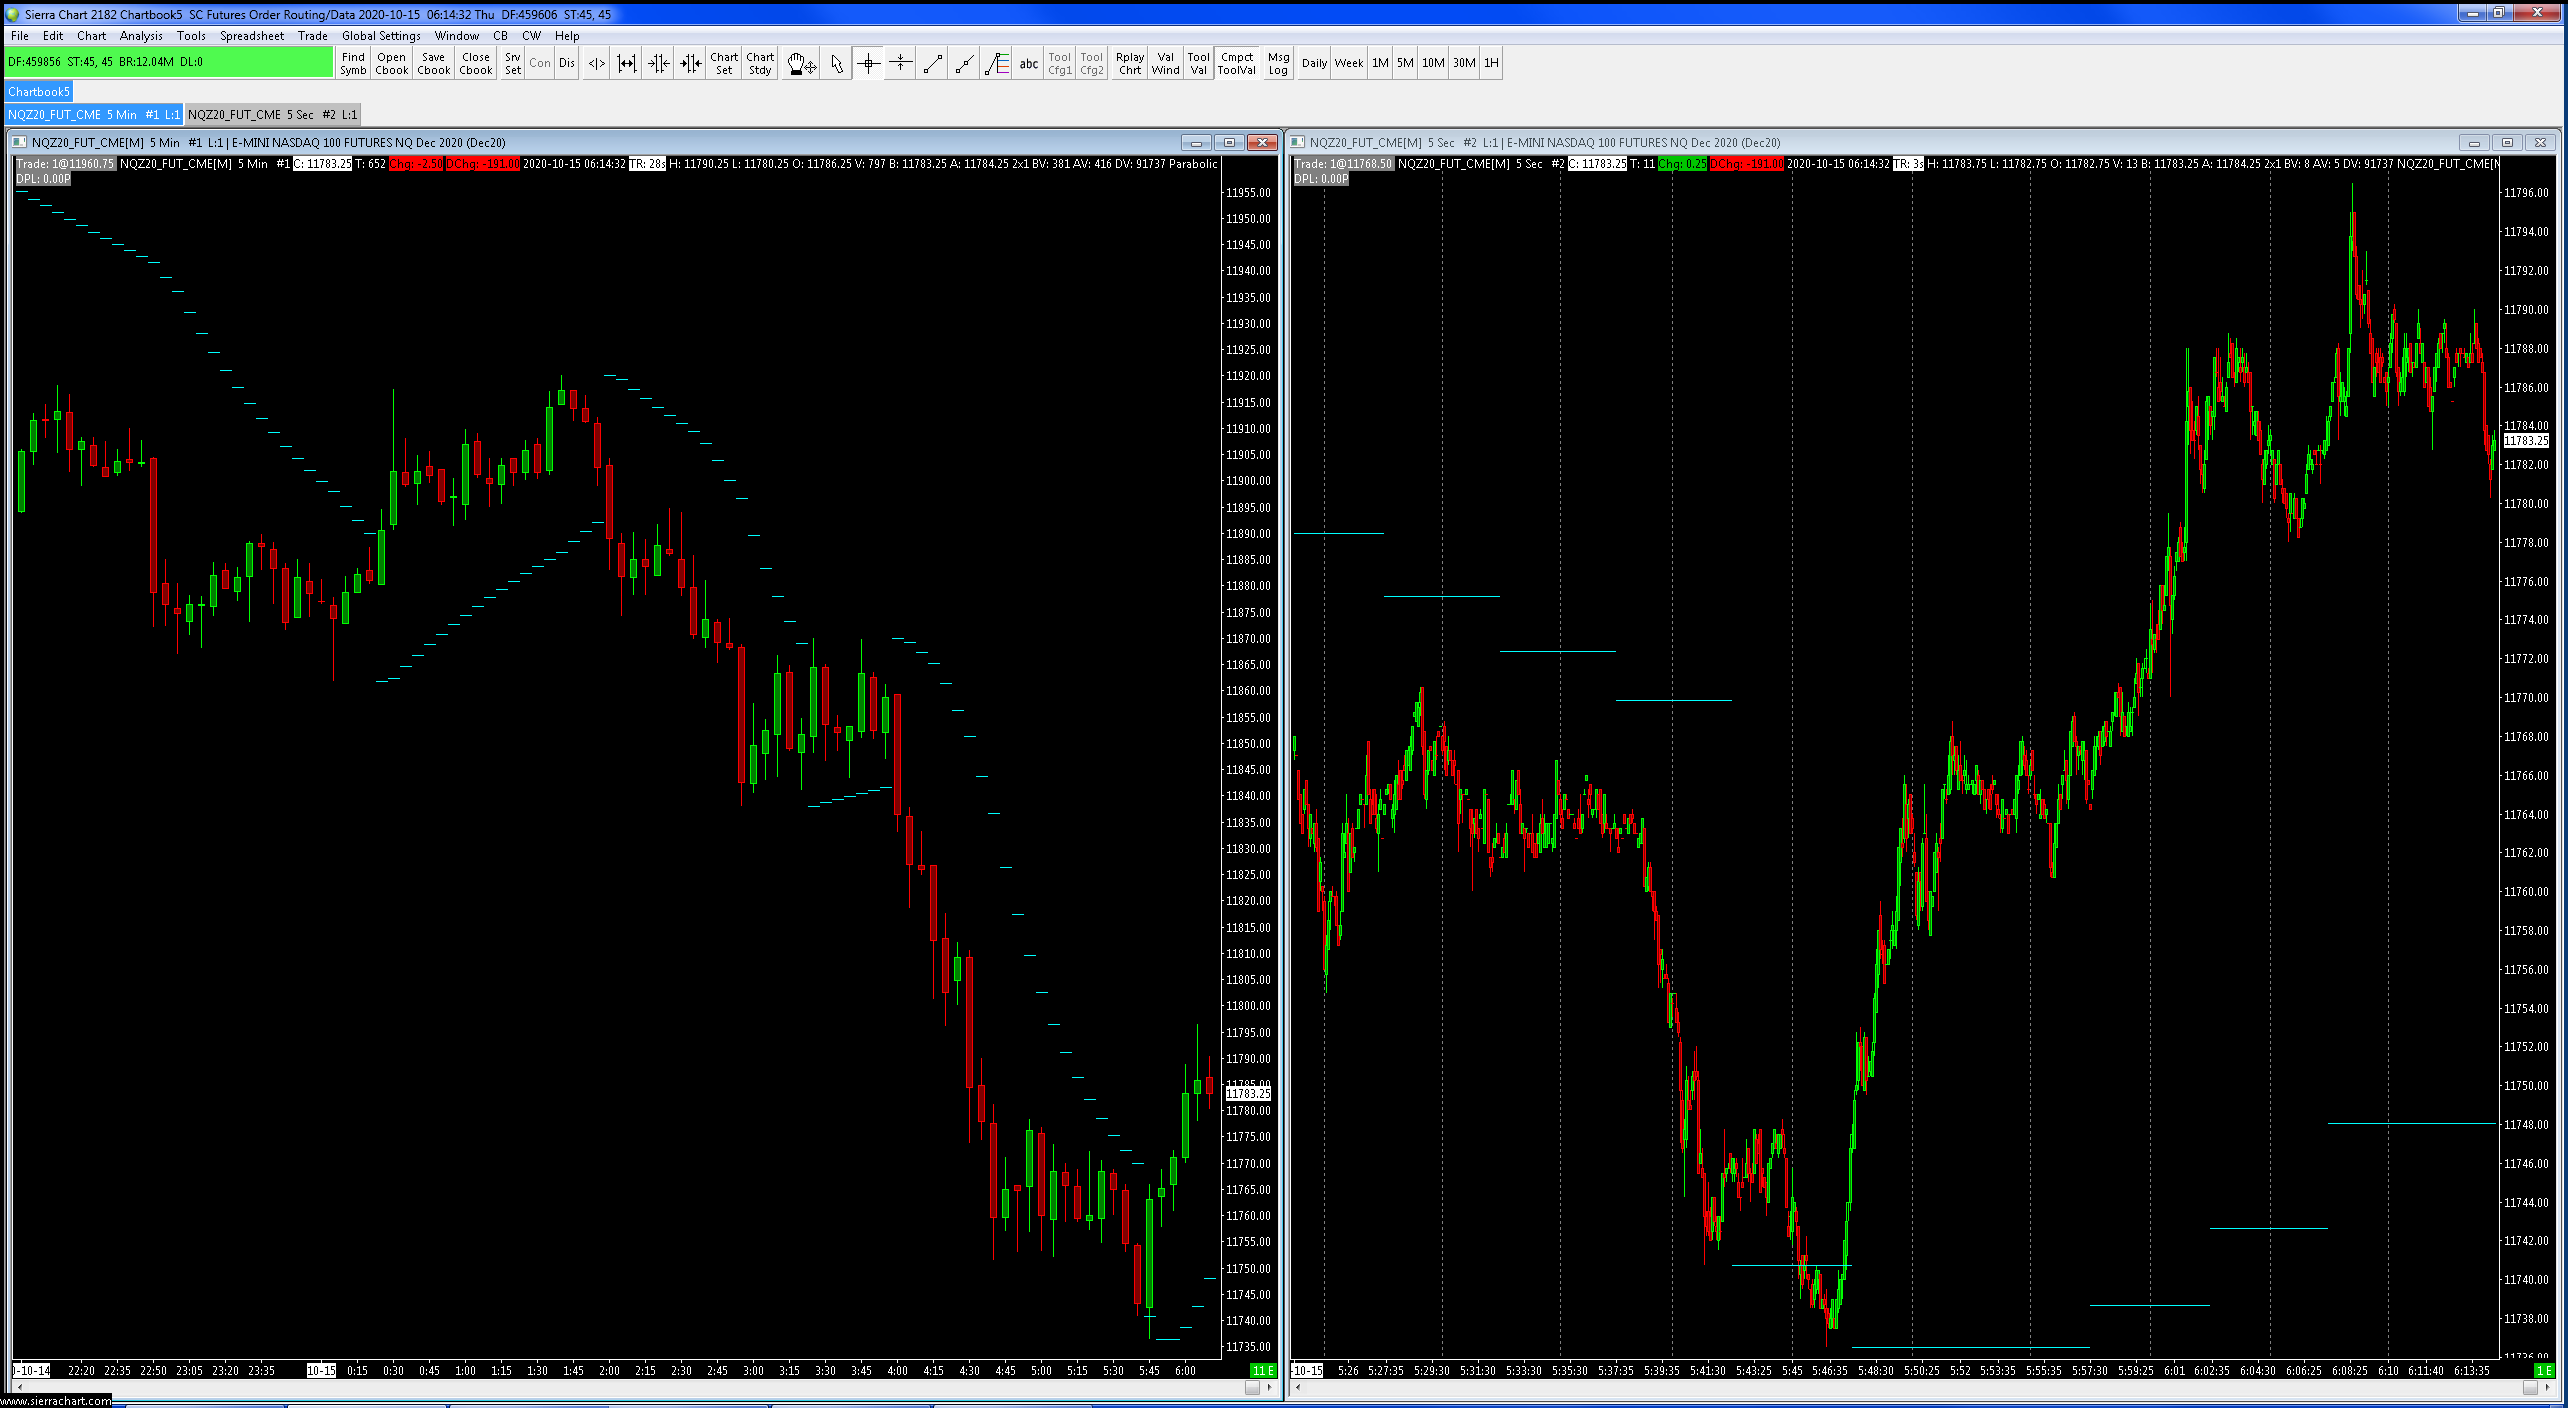Click the Save Cbook button
Screen dimensions: 2568x1408
[x=433, y=64]
